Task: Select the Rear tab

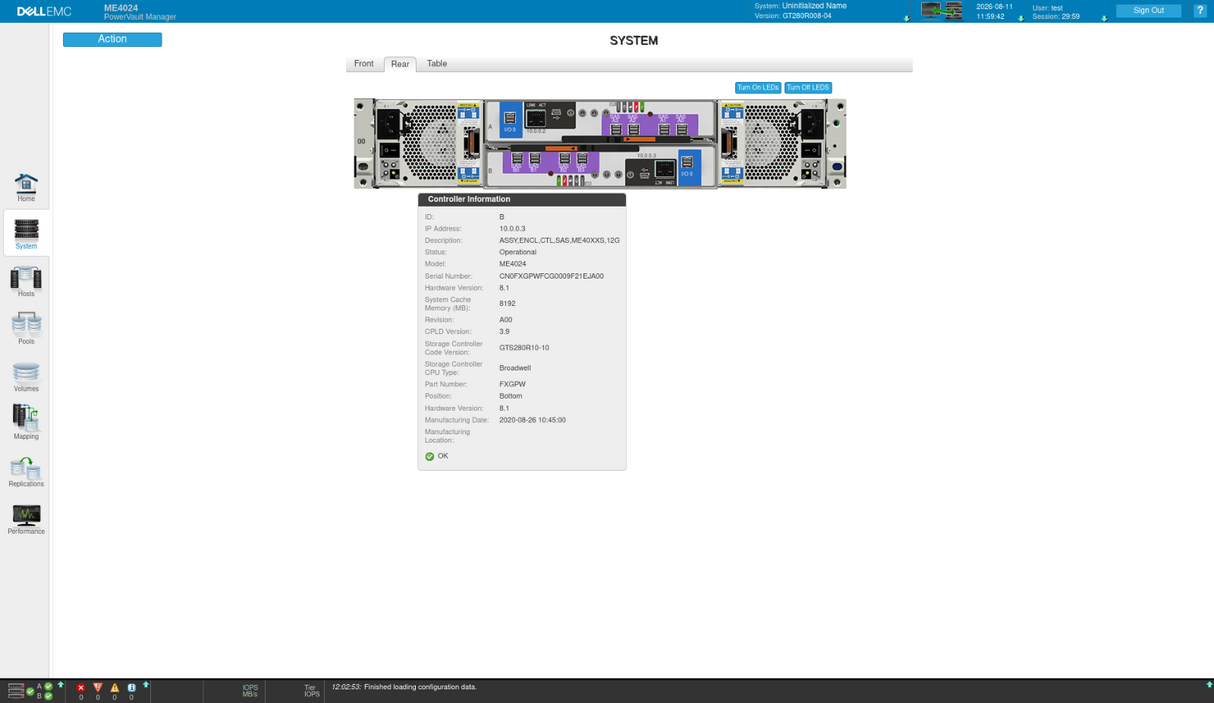Action: (400, 64)
